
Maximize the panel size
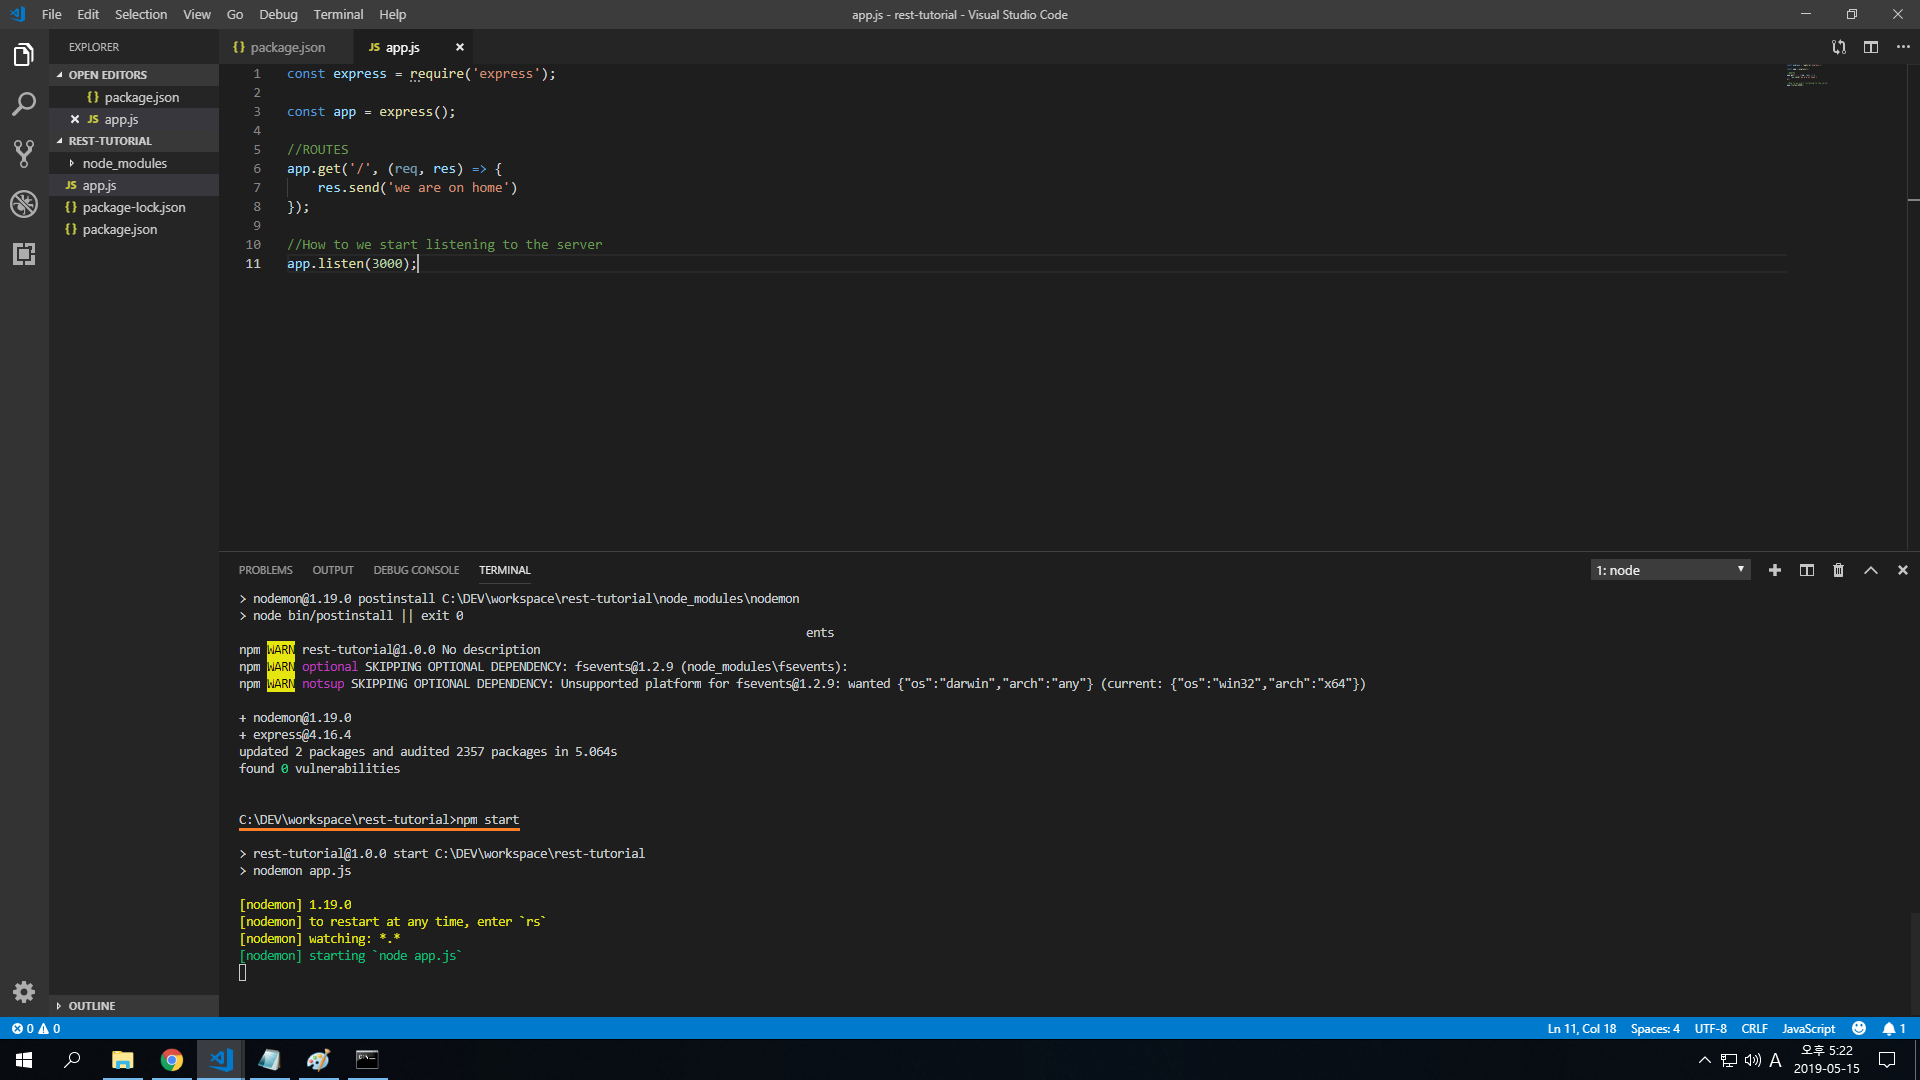[1871, 570]
